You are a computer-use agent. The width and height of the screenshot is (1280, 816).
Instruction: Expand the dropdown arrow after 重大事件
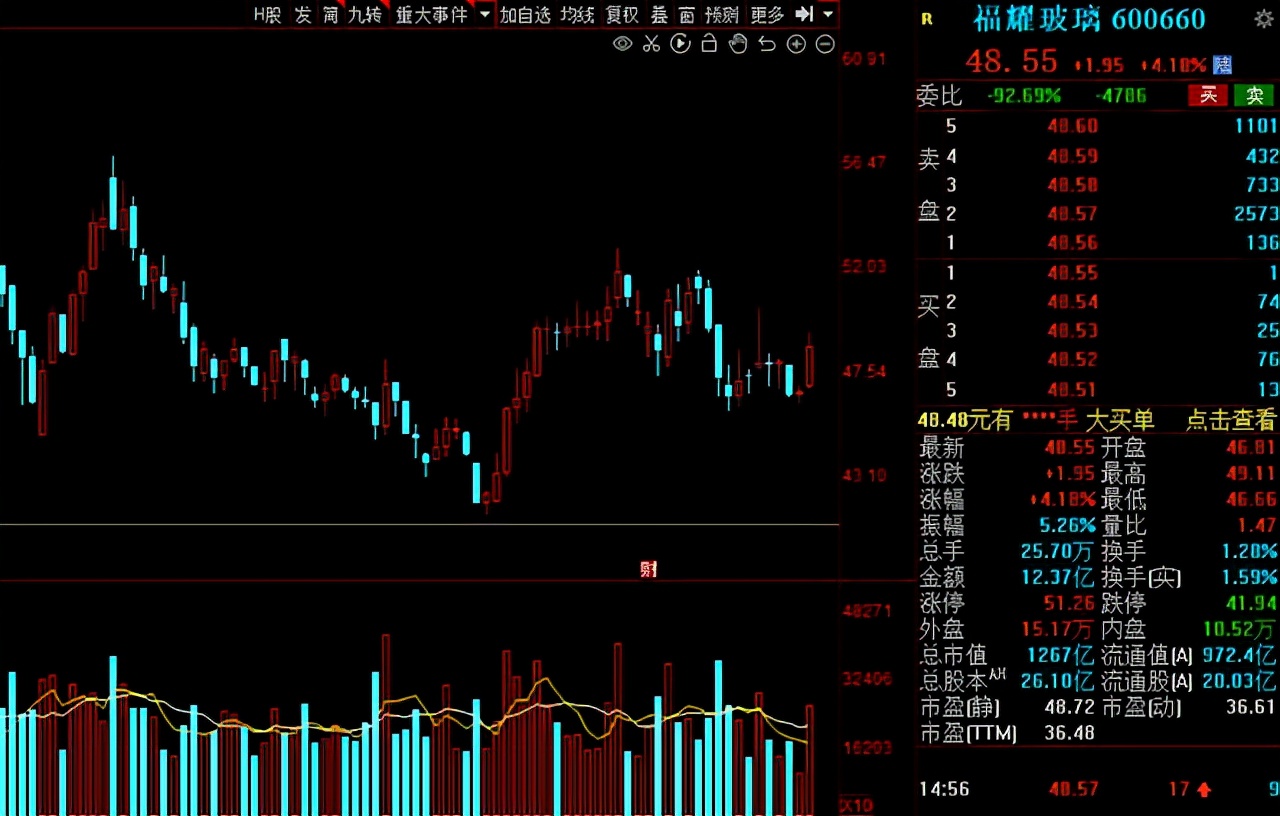(x=485, y=14)
